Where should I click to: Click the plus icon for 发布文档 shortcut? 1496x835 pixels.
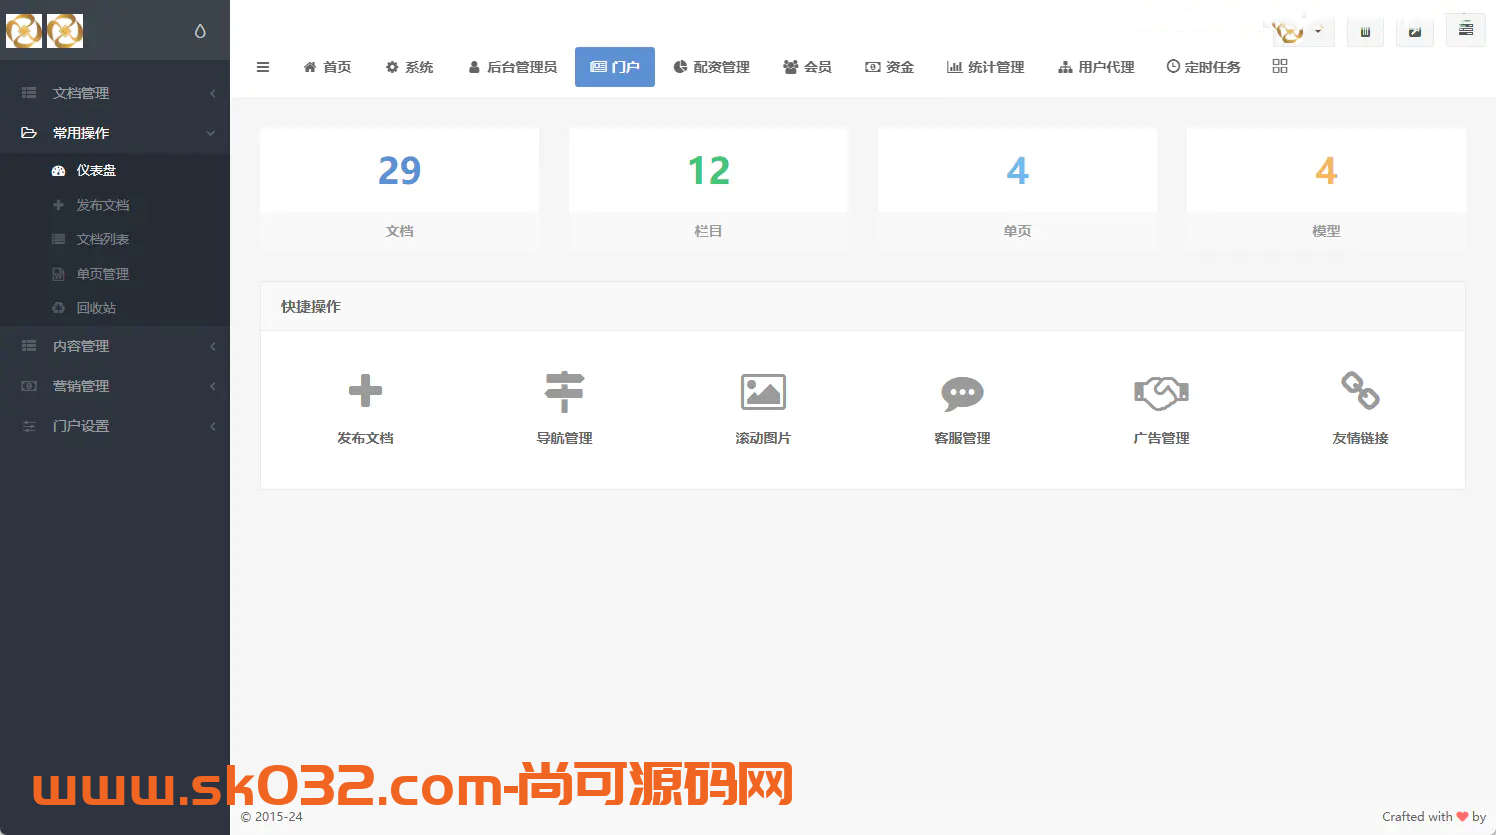click(x=365, y=391)
